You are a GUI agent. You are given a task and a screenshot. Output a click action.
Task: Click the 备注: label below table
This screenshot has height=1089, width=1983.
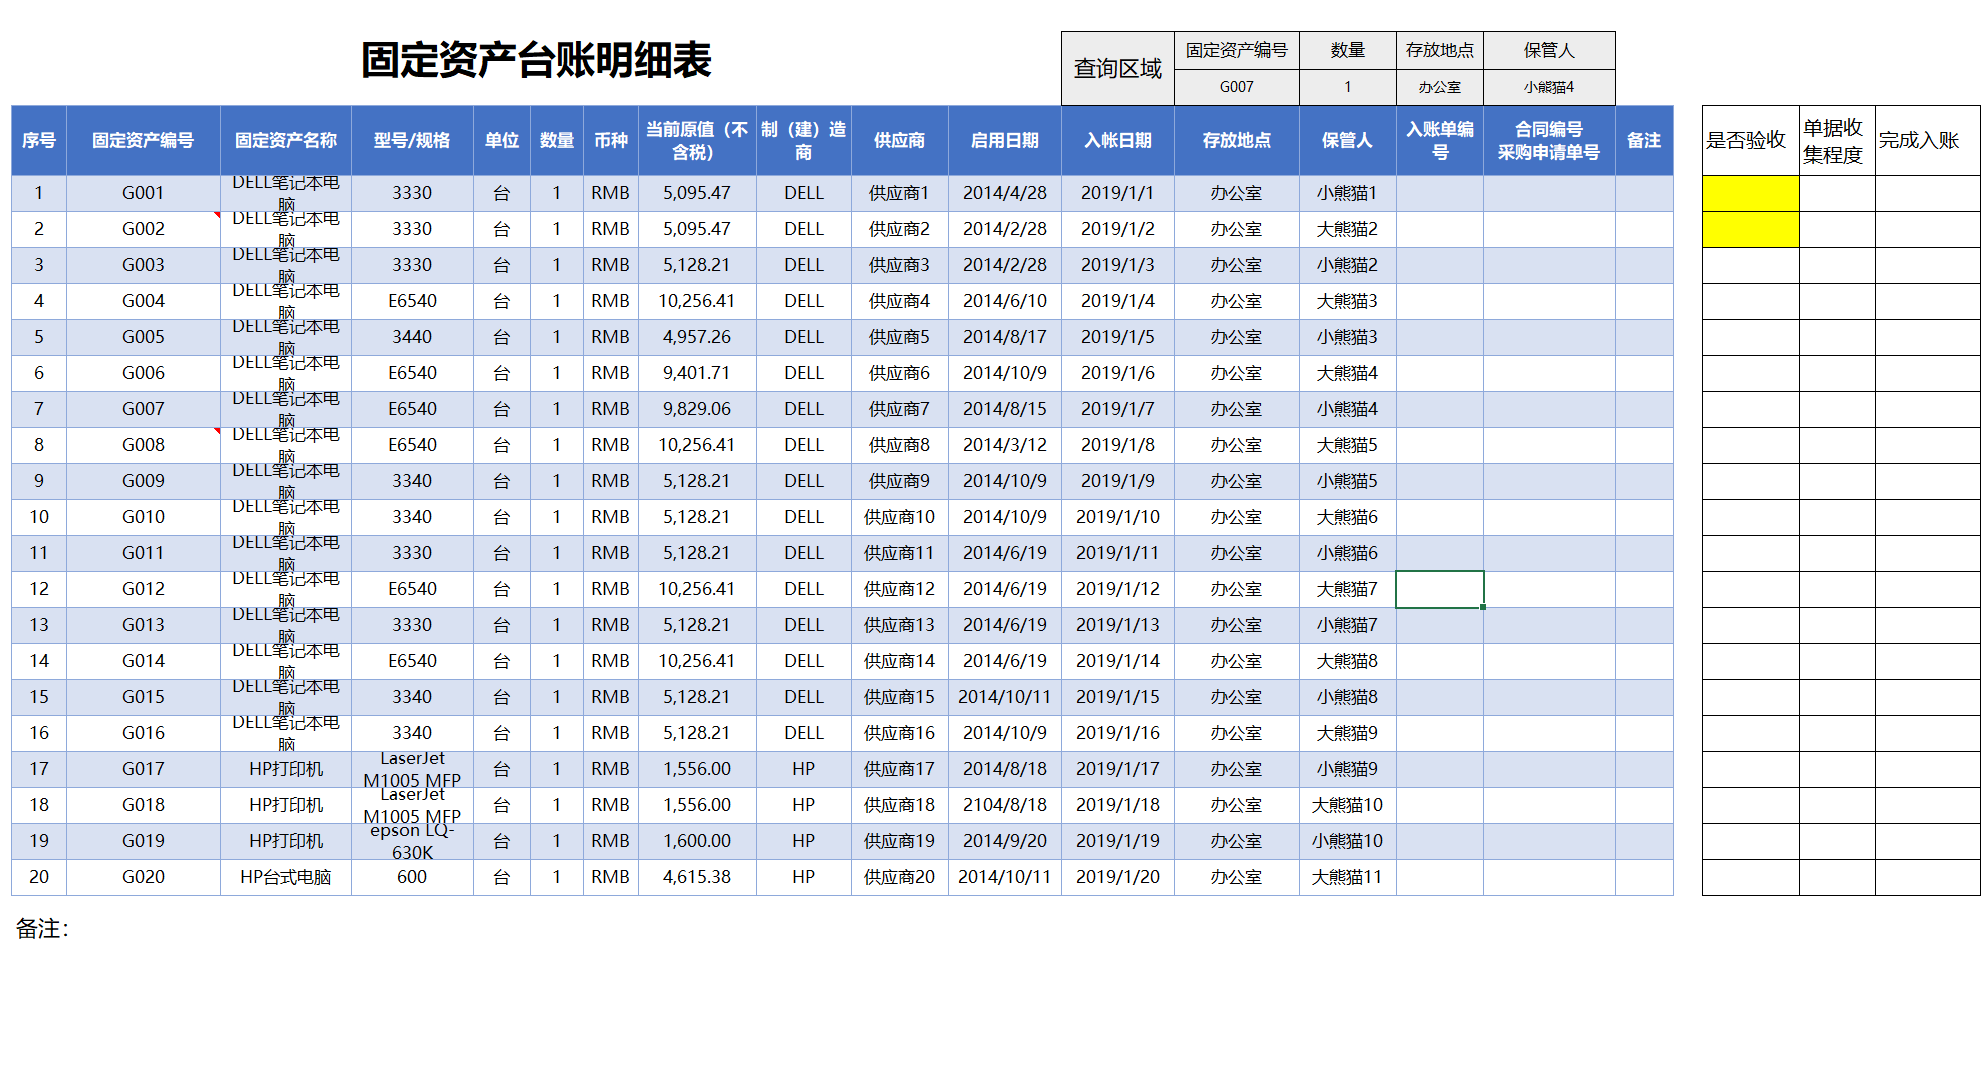[42, 929]
